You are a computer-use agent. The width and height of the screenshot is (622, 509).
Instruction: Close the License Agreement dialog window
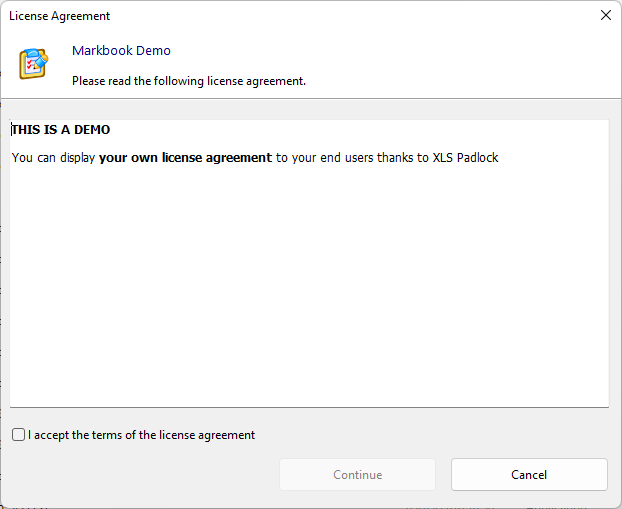point(605,16)
